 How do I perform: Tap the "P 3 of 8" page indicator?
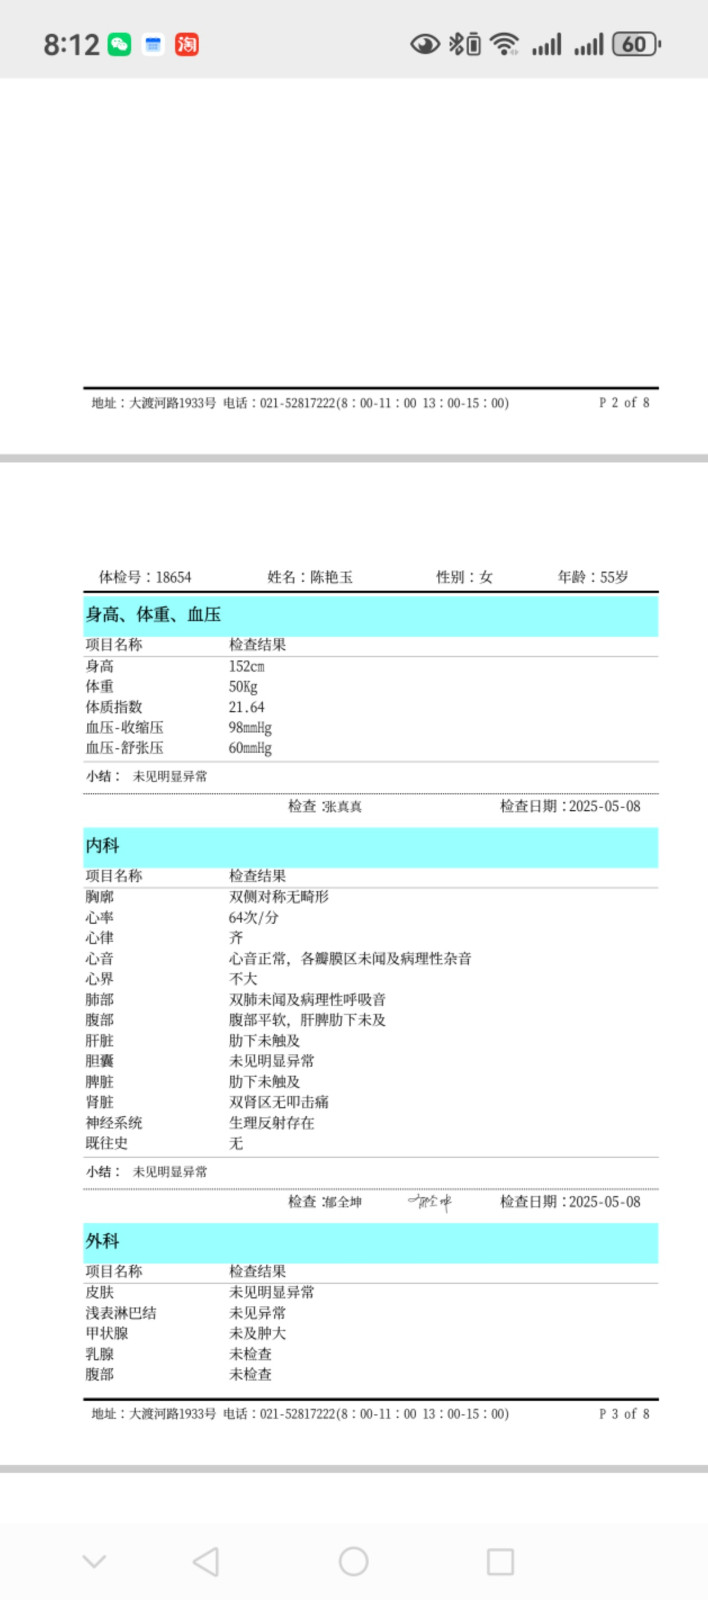(624, 1413)
